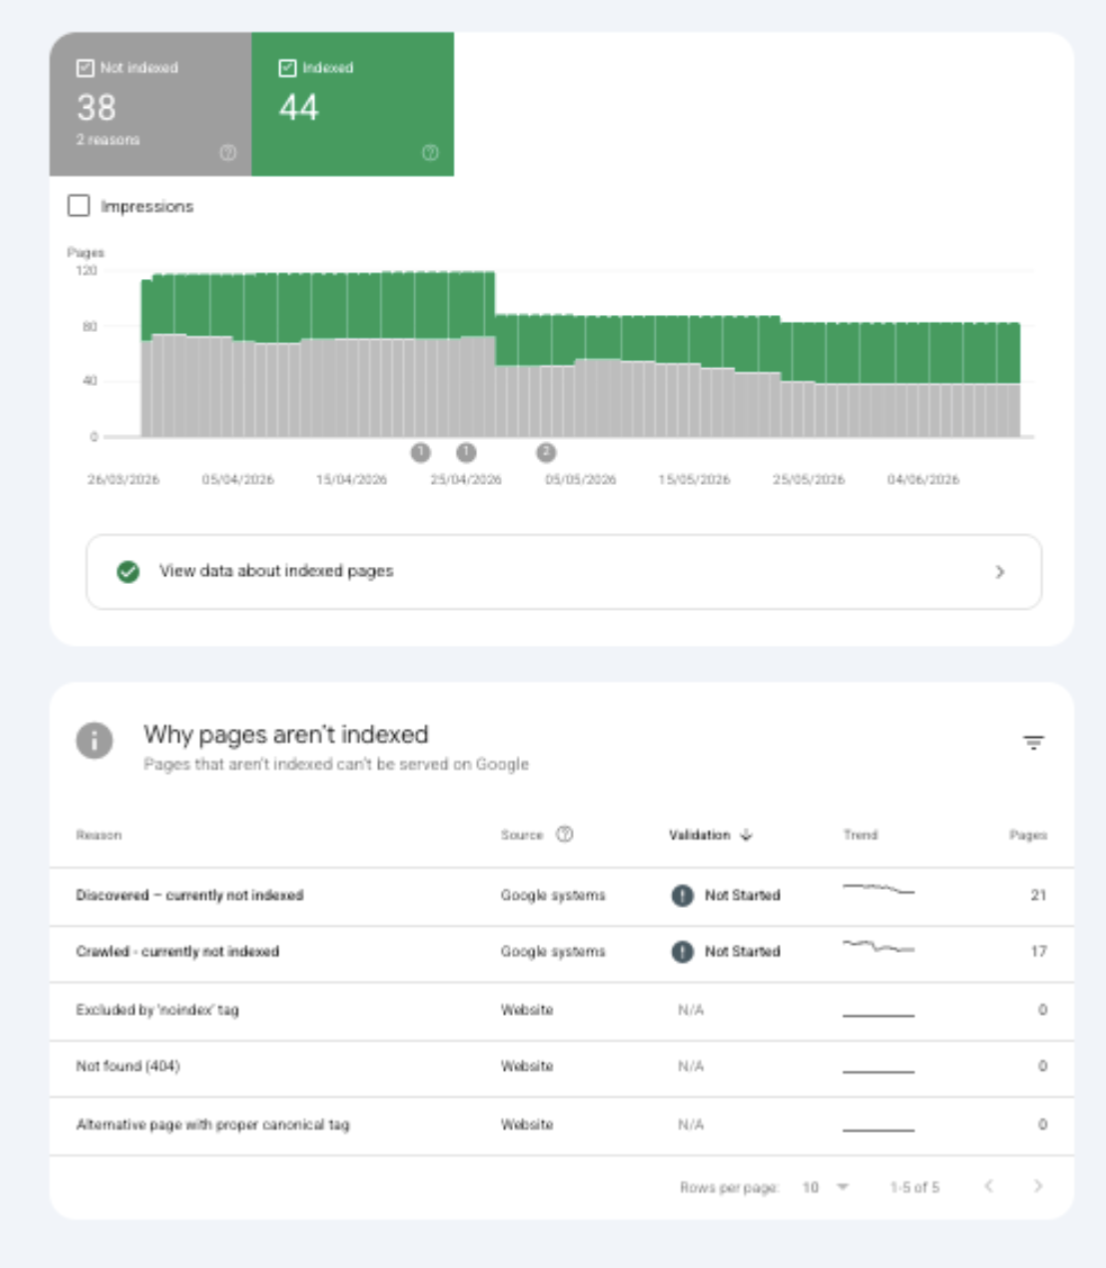Click Not Started status icon for Discovered row
Screen dimensions: 1106x1268
pyautogui.click(x=682, y=895)
